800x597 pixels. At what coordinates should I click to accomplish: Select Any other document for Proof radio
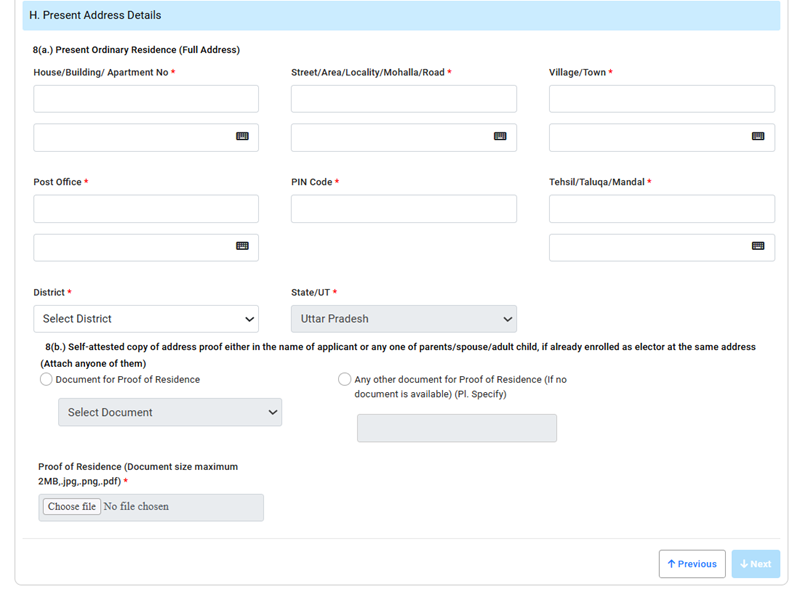pos(345,380)
